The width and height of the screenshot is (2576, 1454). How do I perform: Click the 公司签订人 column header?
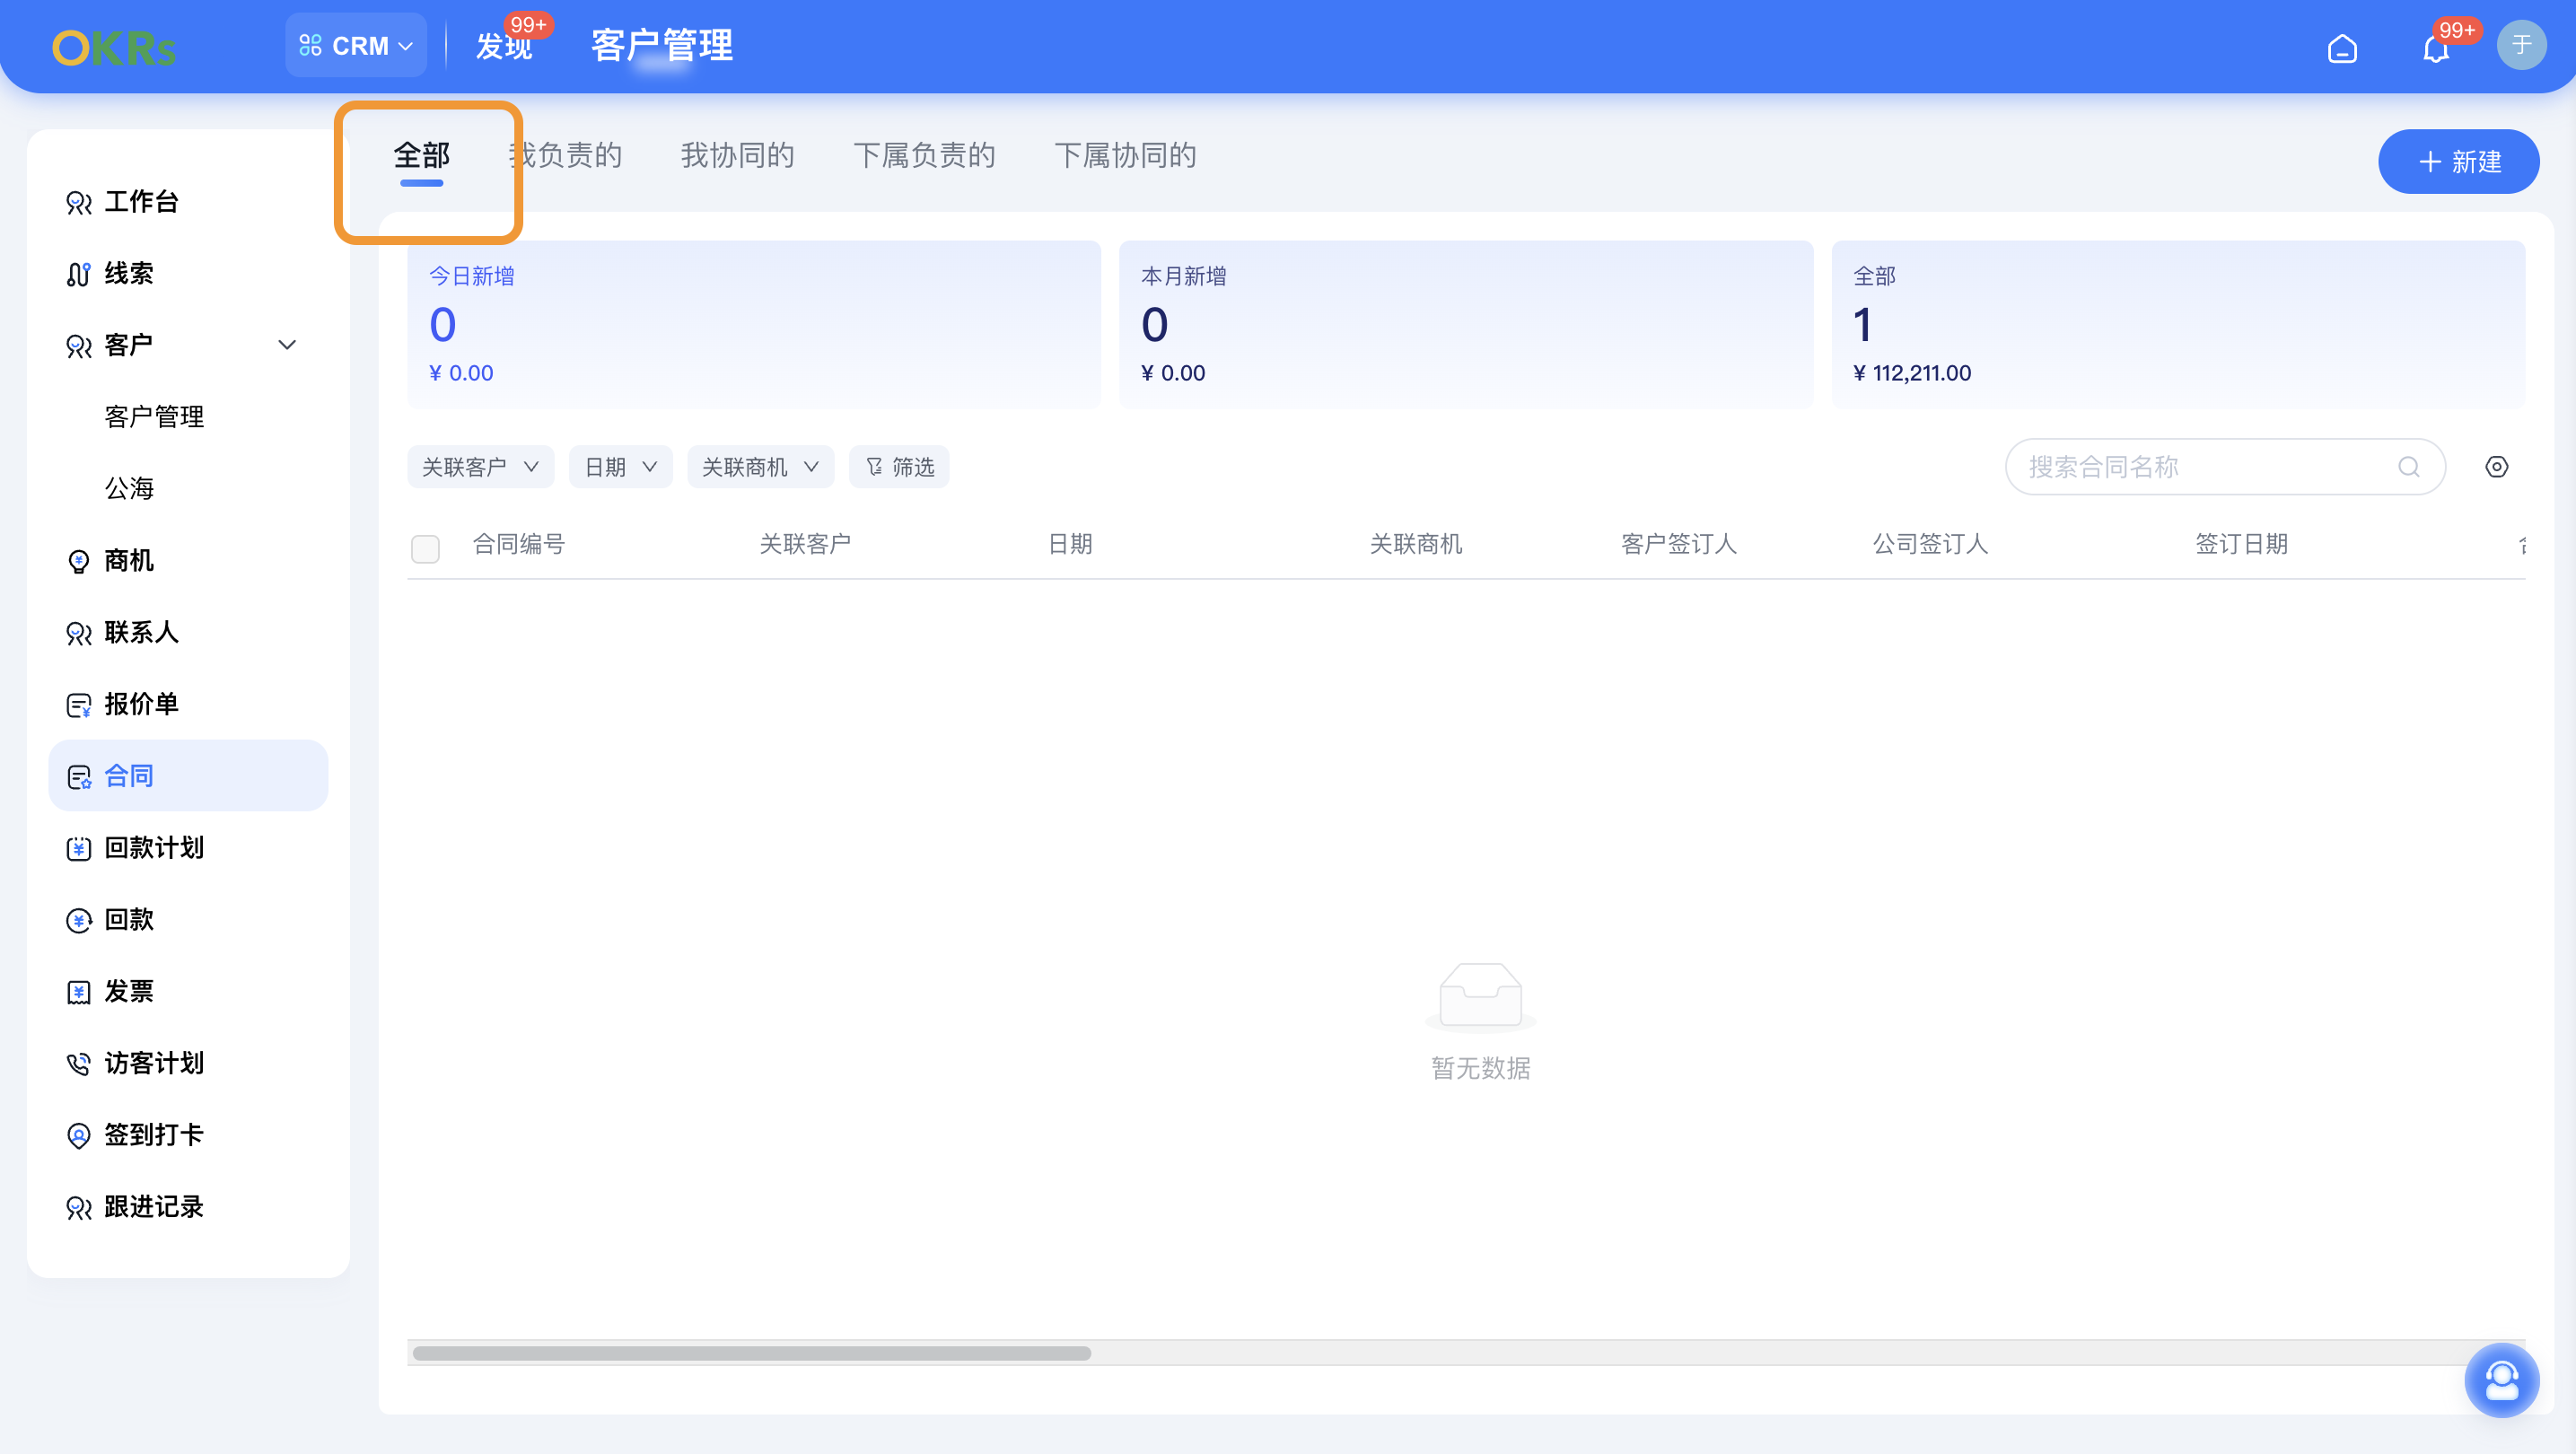coord(1931,544)
